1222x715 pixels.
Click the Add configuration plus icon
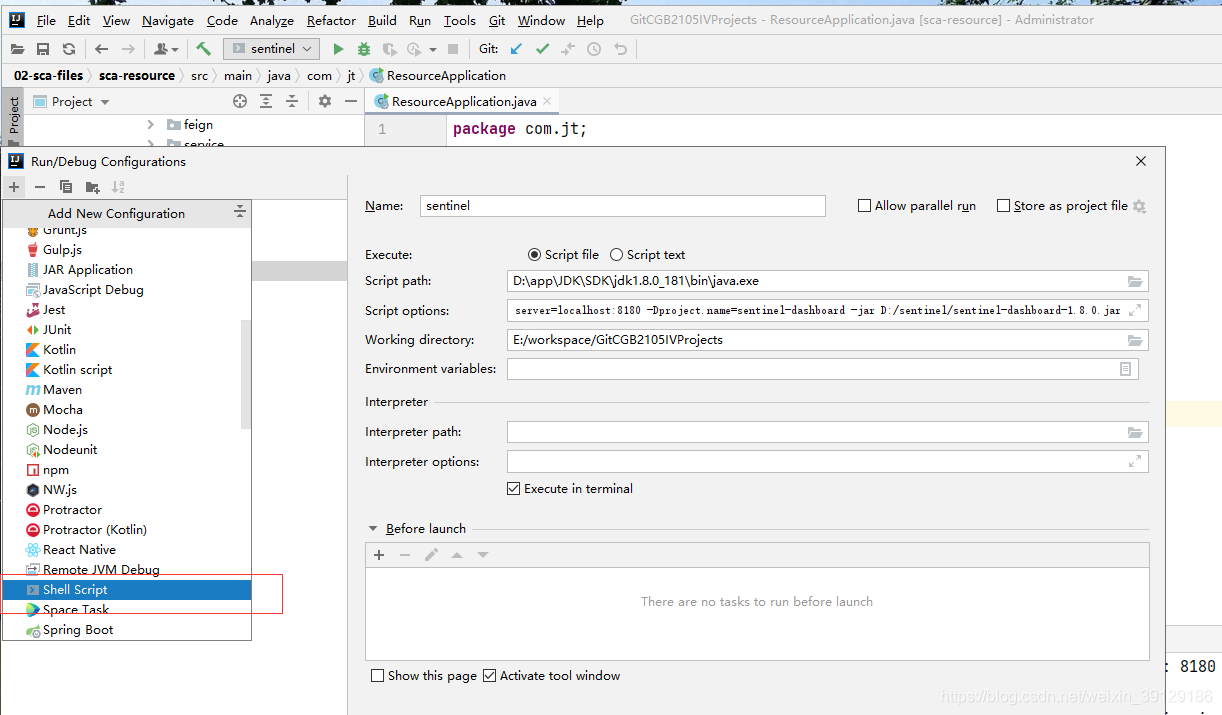coord(14,187)
